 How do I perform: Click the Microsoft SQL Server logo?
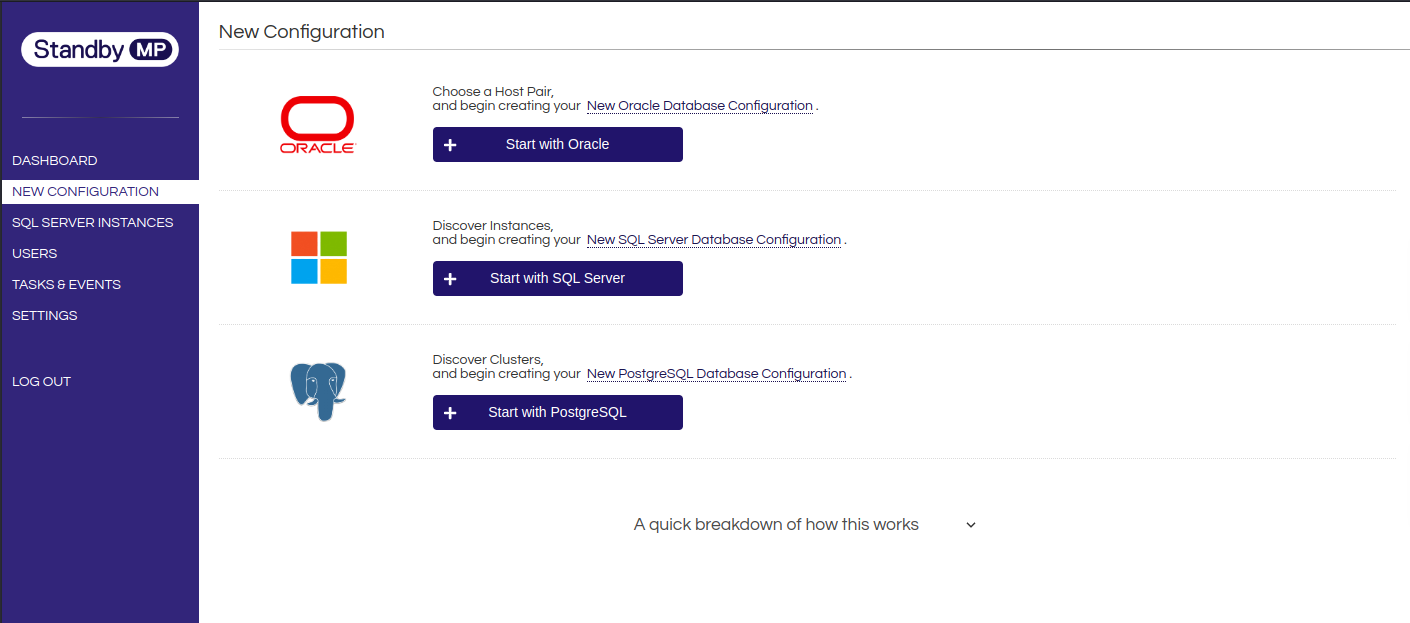point(318,257)
